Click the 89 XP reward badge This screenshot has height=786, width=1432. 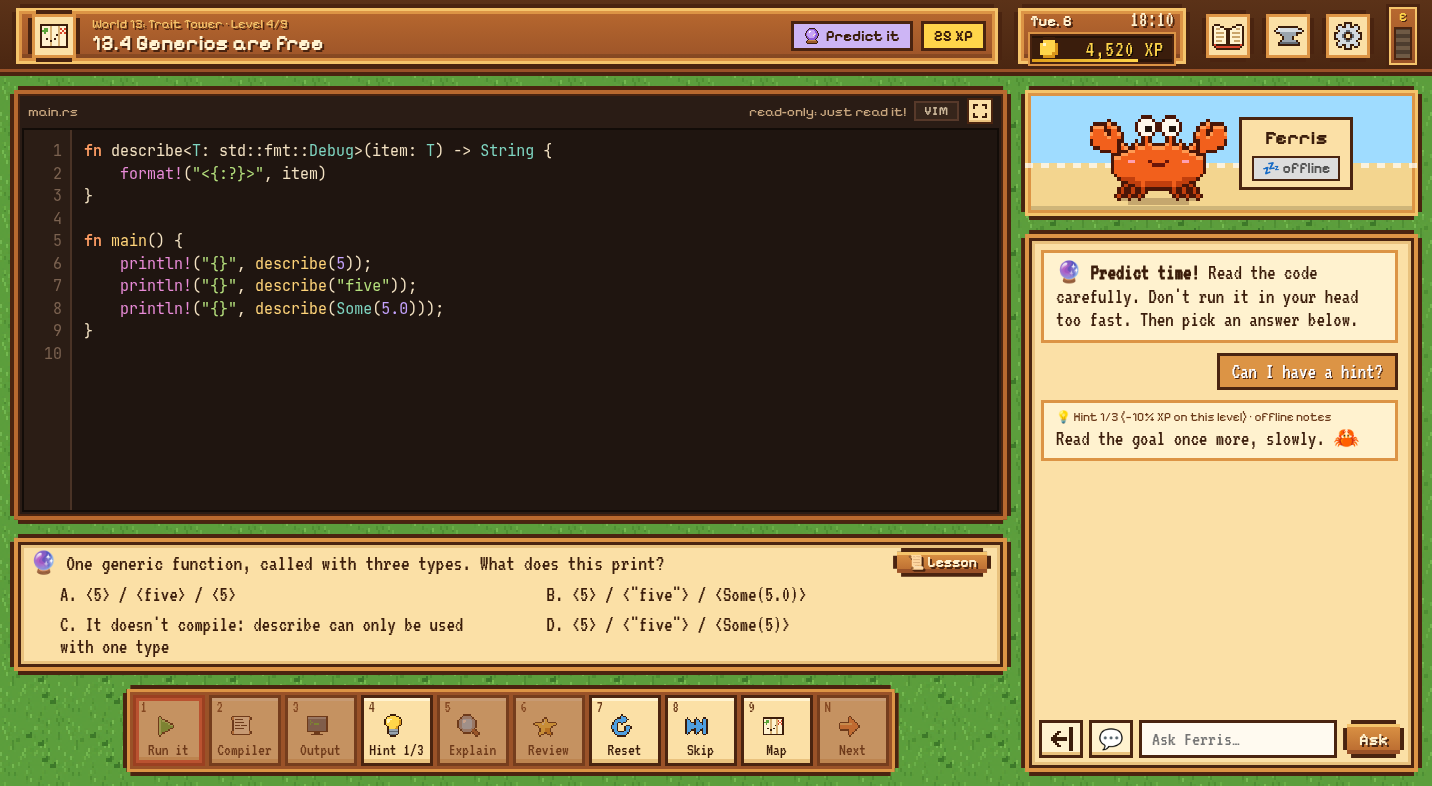coord(953,36)
